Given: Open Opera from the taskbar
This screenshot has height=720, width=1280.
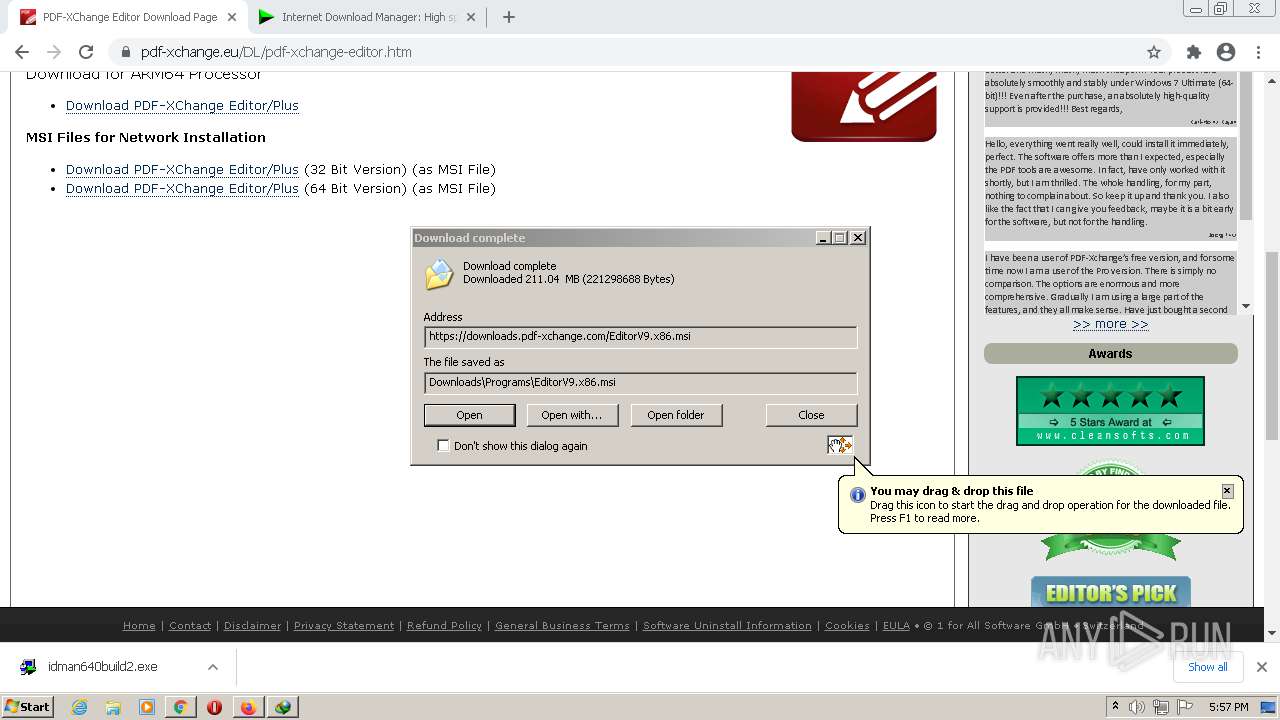Looking at the screenshot, I should [214, 707].
